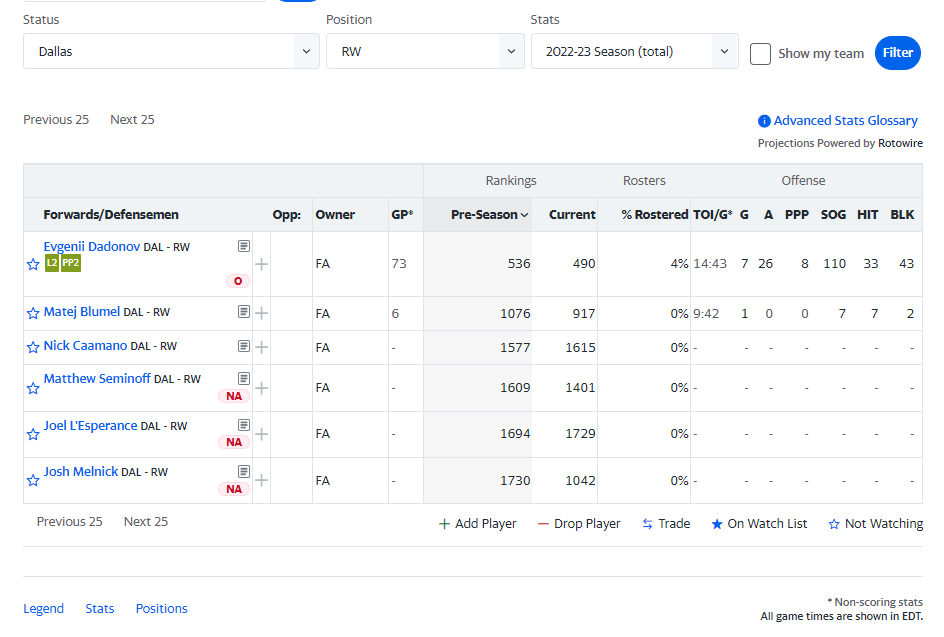Screen dimensions: 944x637
Task: Add Nick Caamano with plus icon
Action: (261, 347)
